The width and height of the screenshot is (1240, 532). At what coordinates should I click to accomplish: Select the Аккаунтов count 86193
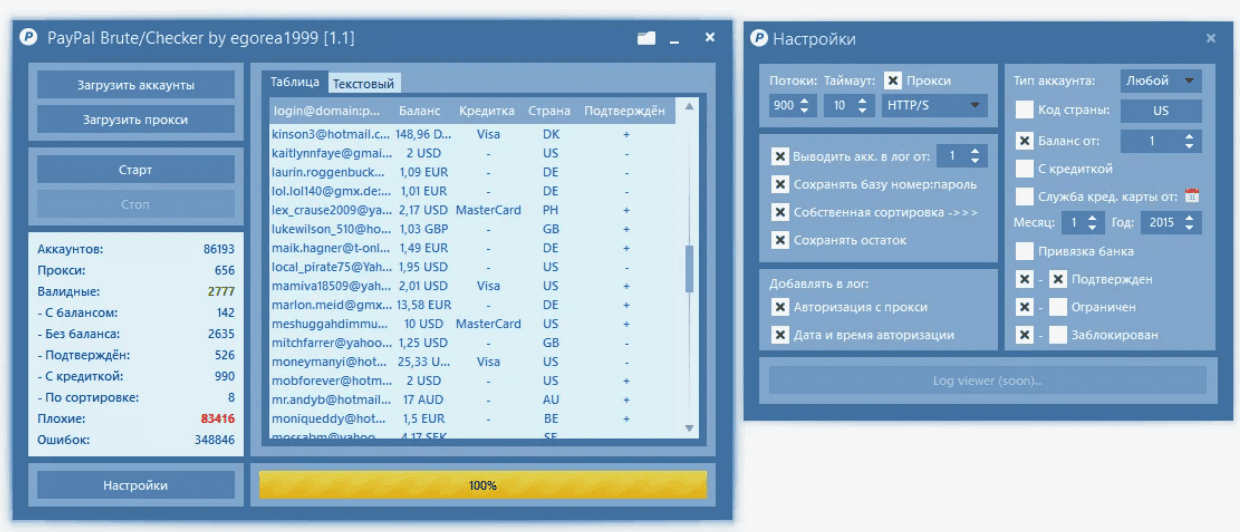click(x=219, y=249)
